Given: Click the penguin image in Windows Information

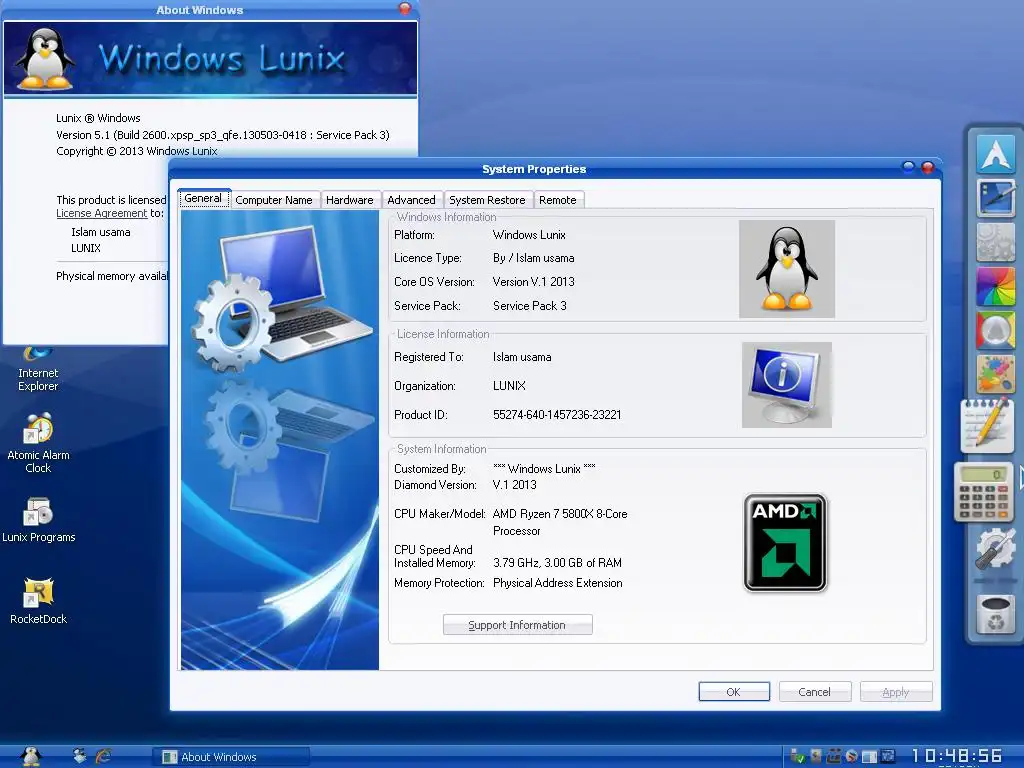Looking at the screenshot, I should click(x=787, y=269).
